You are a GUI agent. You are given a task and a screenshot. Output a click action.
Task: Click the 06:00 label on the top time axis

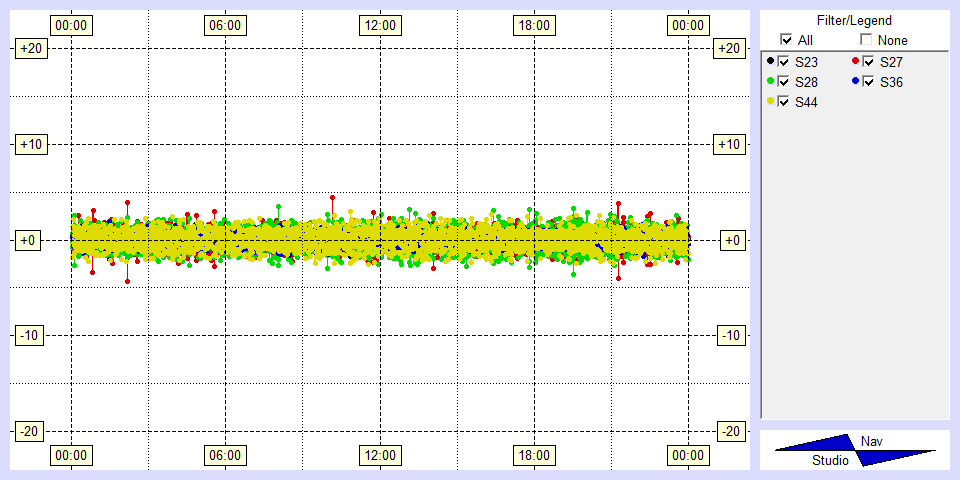click(x=224, y=24)
